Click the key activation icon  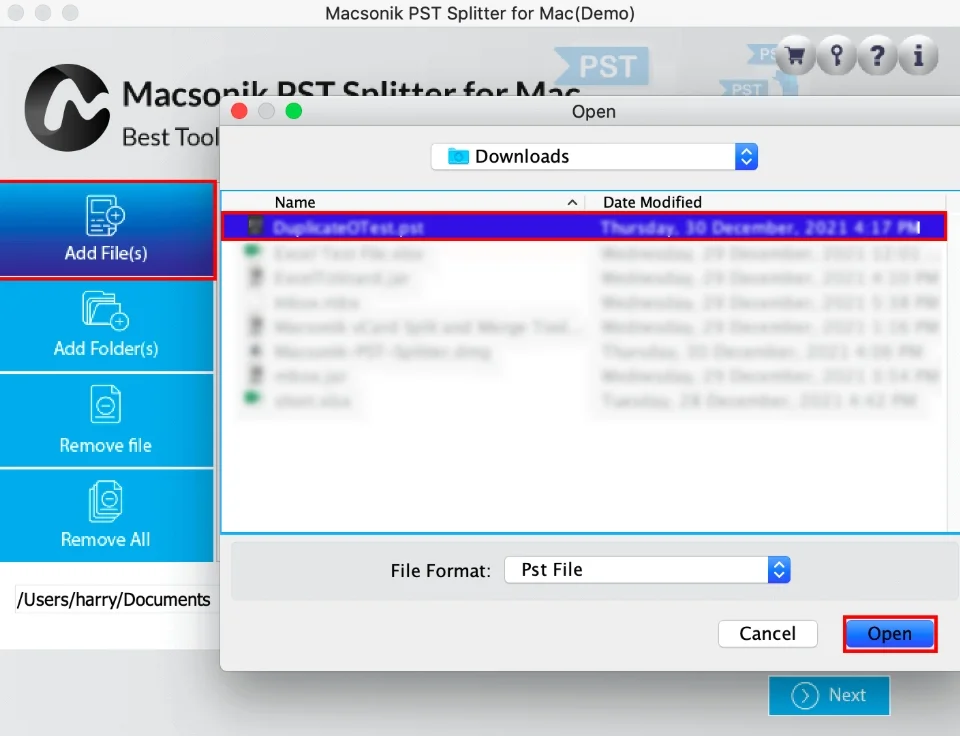[x=836, y=56]
